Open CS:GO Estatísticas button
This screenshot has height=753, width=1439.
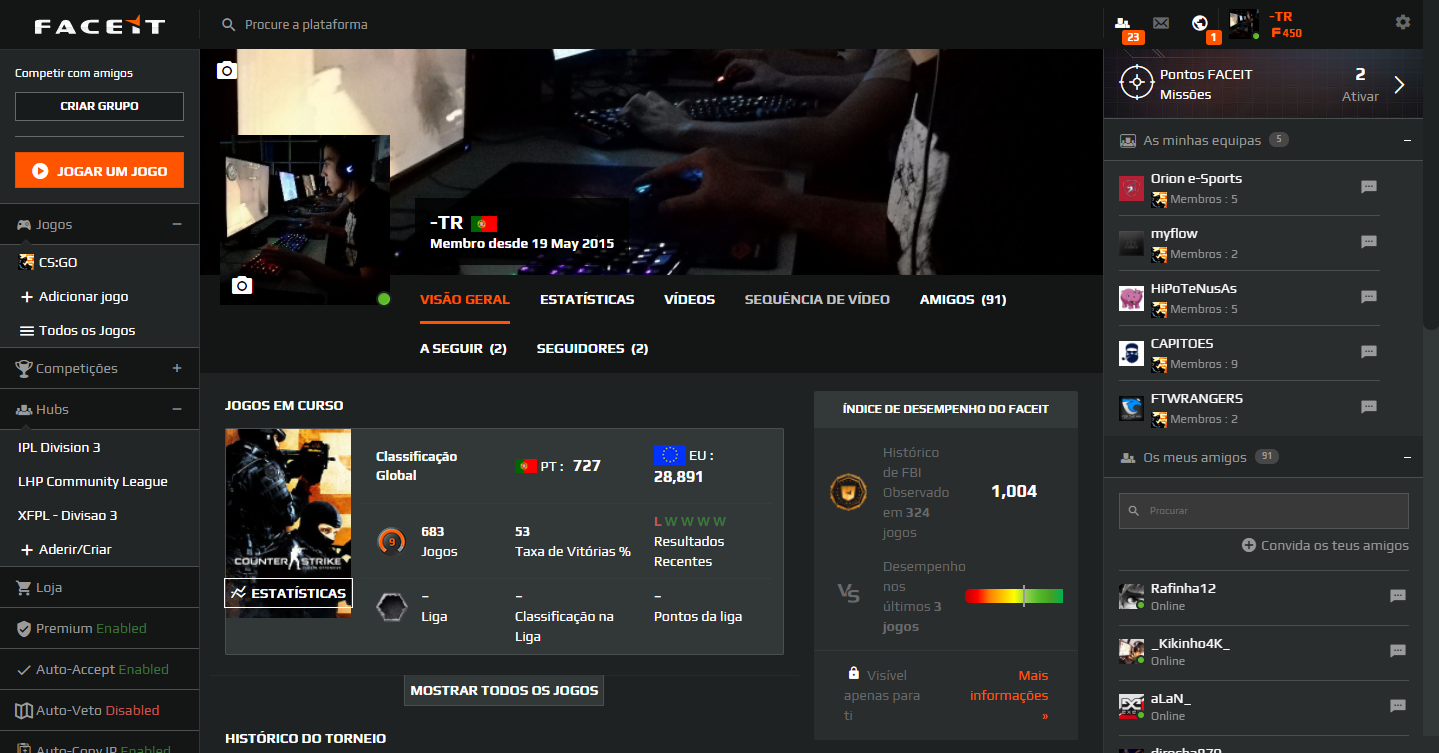(288, 593)
